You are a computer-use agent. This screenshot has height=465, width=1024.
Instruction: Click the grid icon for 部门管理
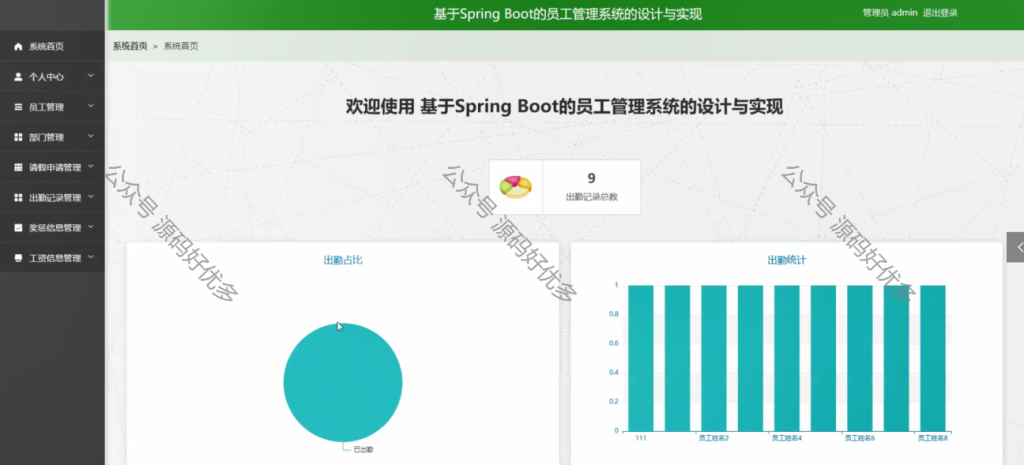[x=18, y=137]
